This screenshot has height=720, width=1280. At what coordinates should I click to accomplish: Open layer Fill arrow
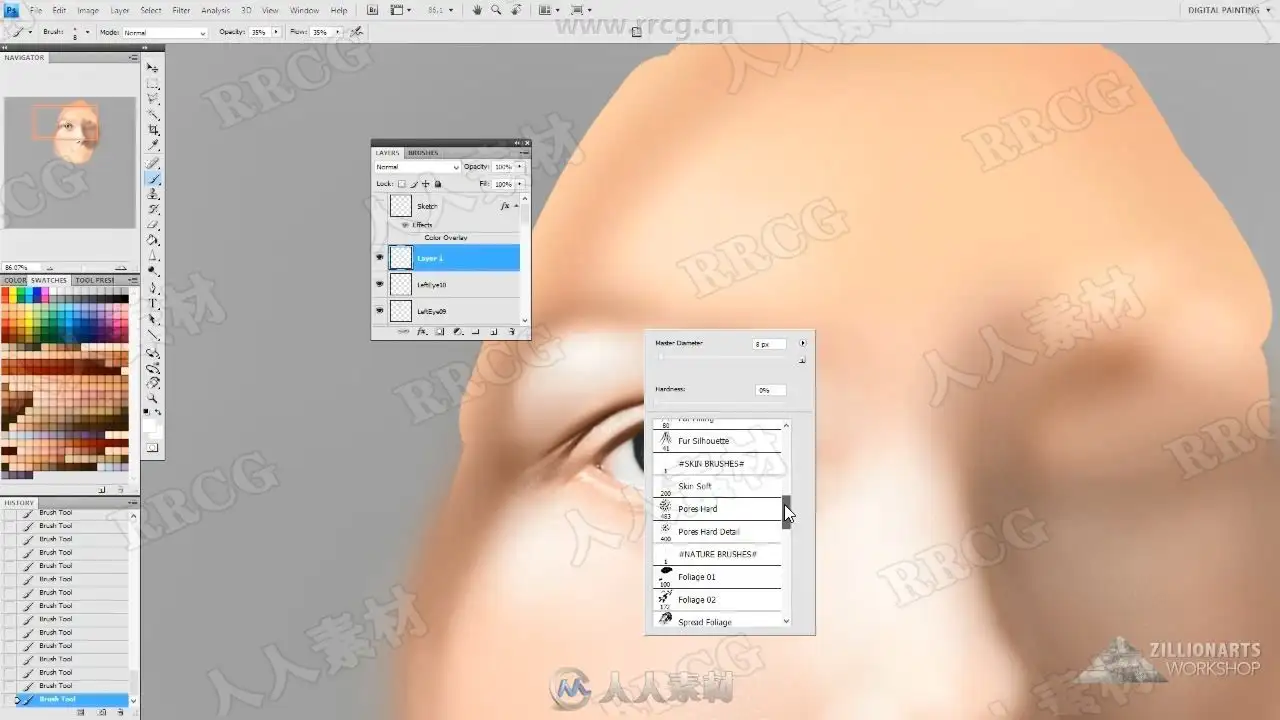pos(518,184)
